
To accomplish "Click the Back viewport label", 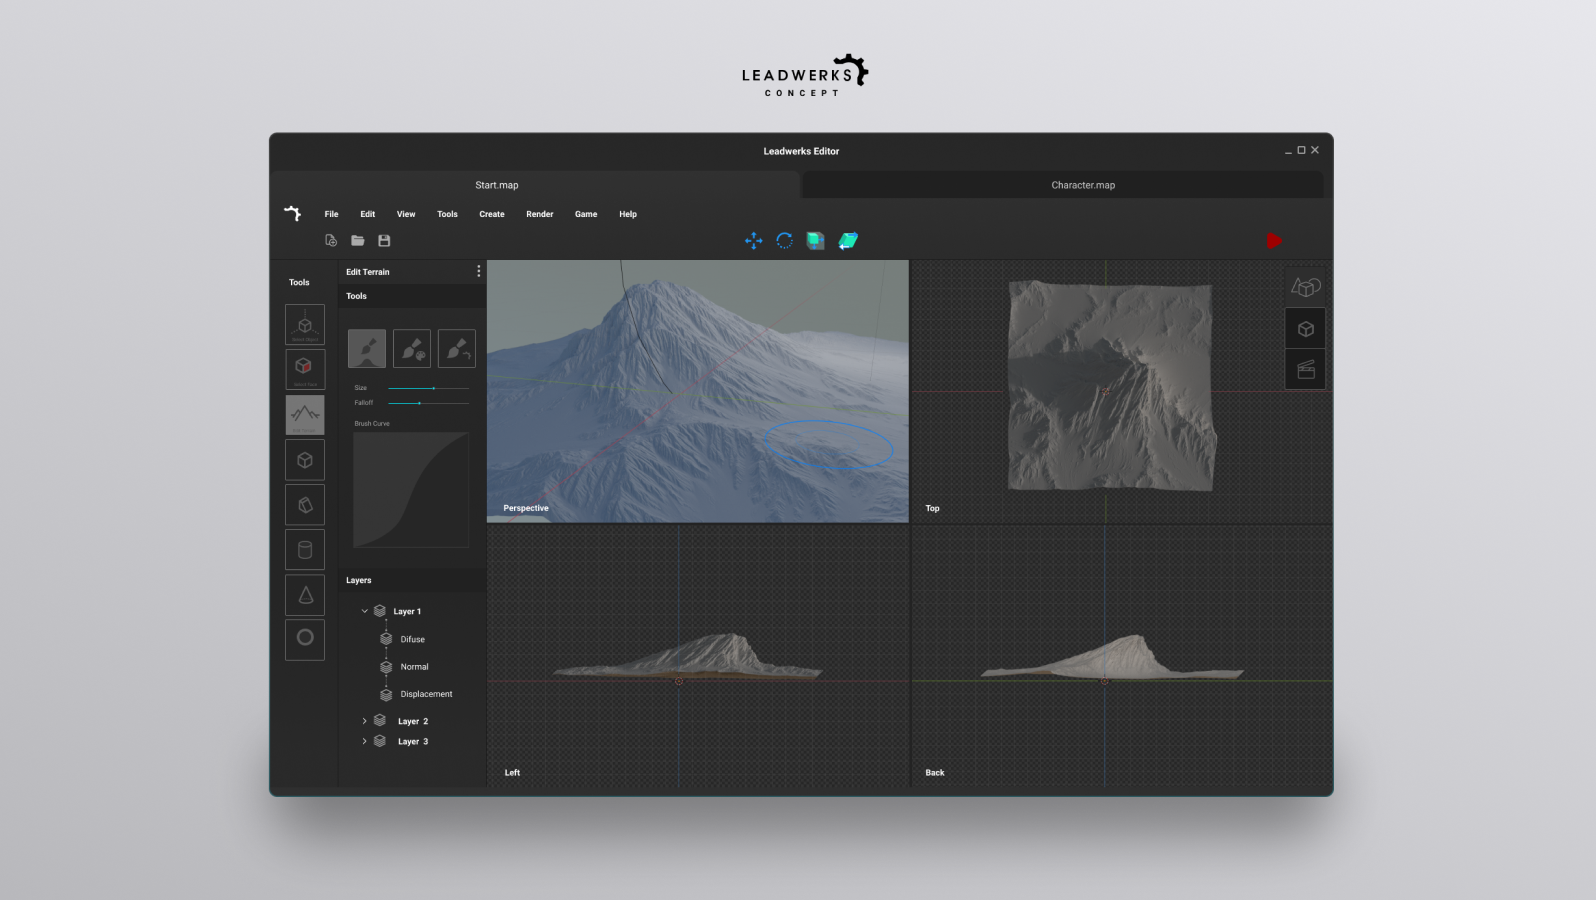I will coord(935,772).
